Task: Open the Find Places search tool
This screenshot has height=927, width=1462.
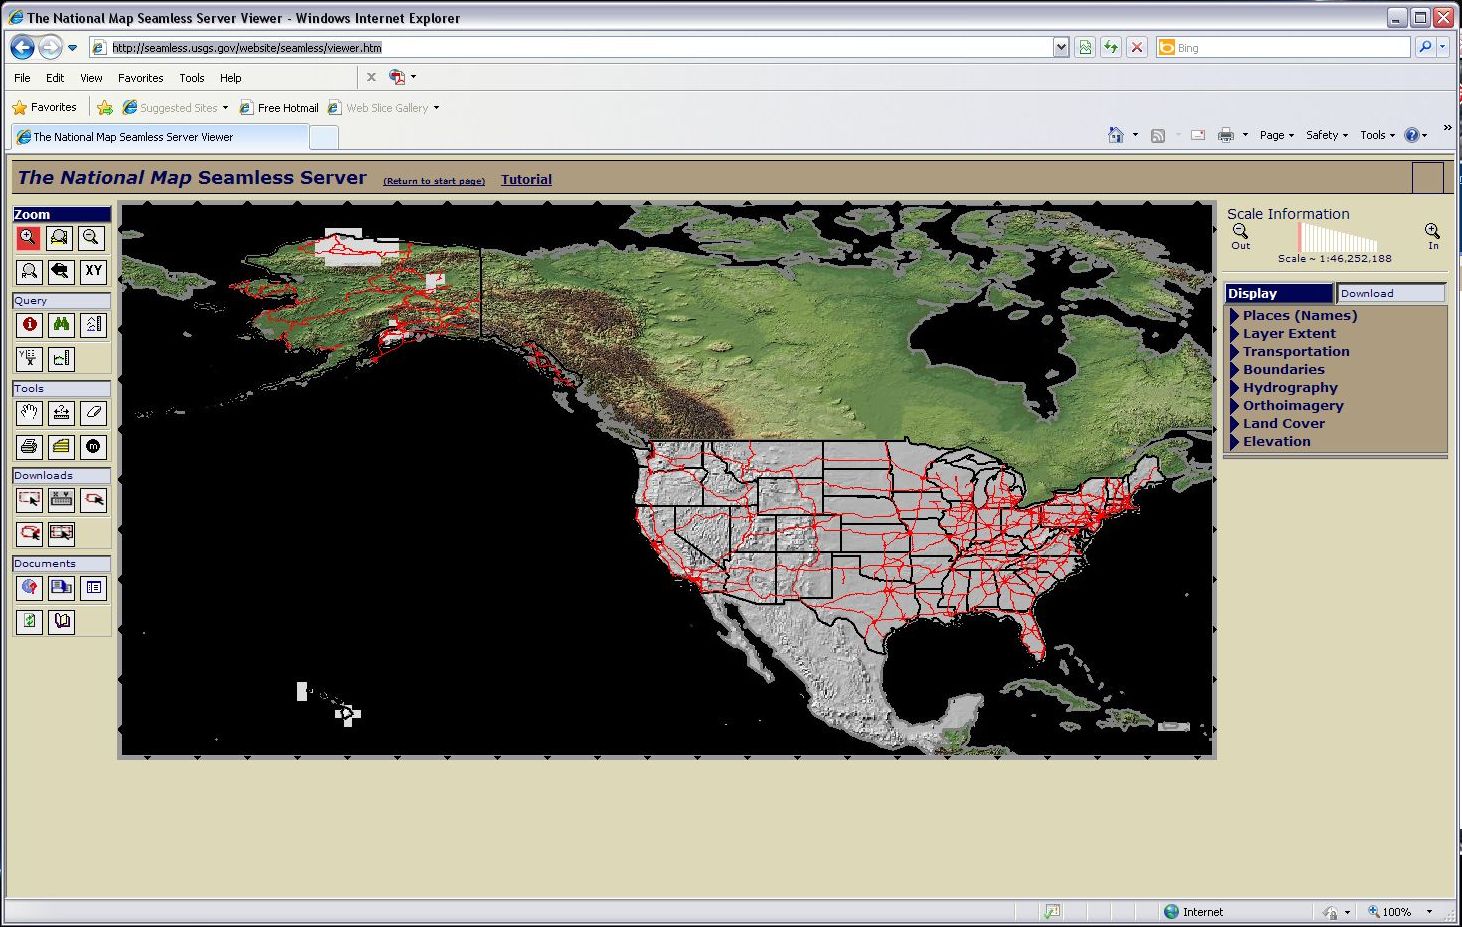Action: click(61, 324)
